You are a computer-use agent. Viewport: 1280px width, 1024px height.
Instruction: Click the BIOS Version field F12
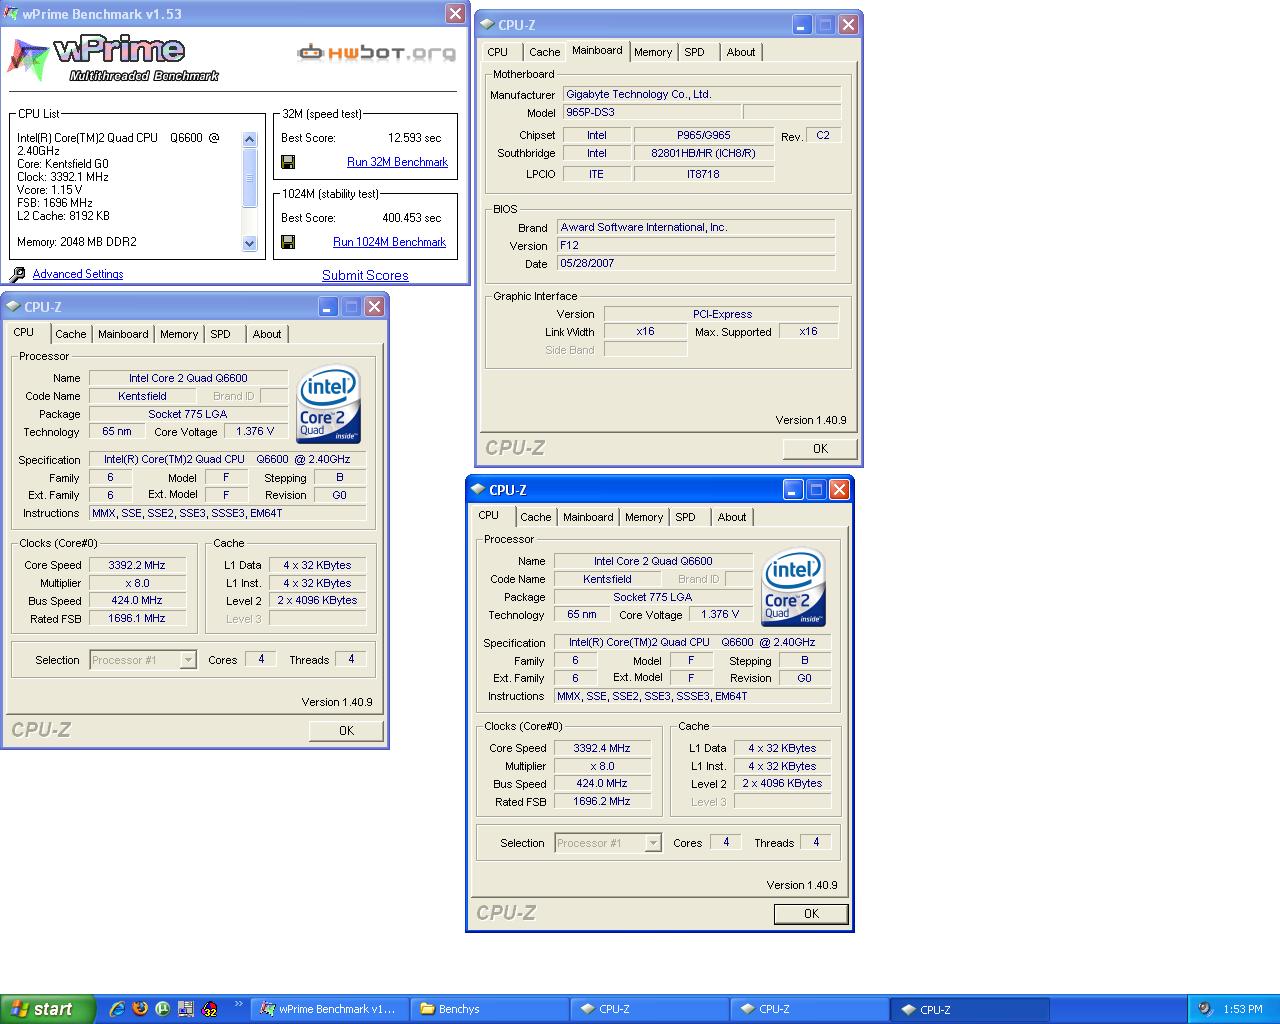696,245
